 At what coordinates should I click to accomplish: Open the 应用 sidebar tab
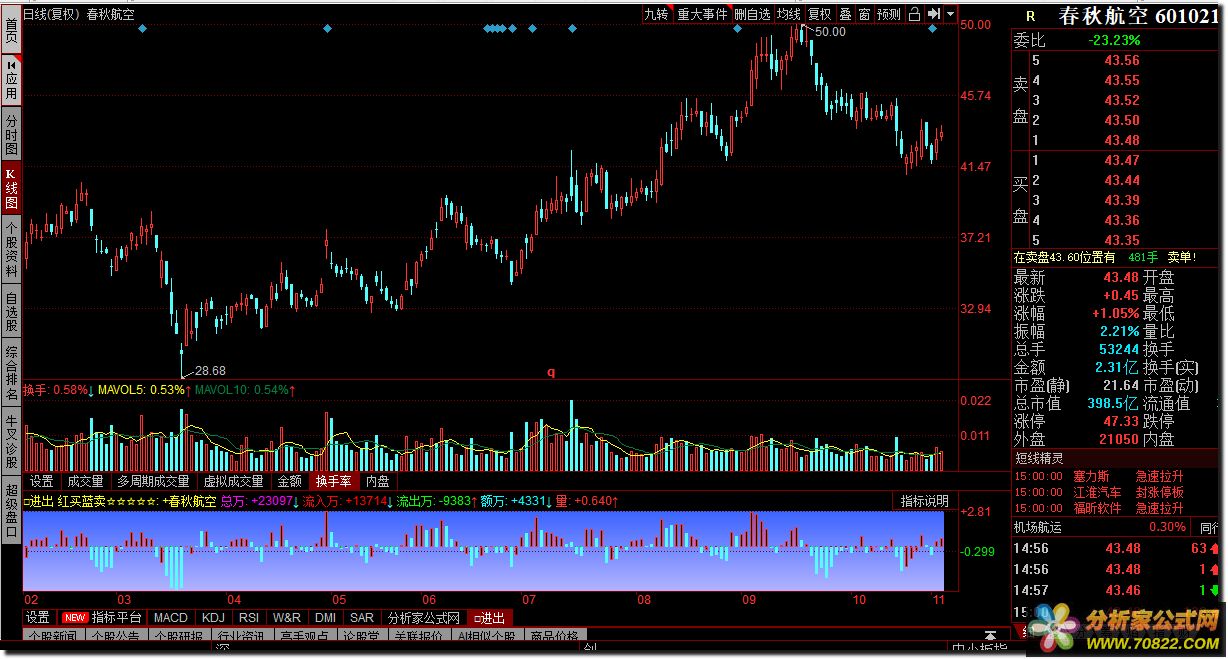(11, 79)
